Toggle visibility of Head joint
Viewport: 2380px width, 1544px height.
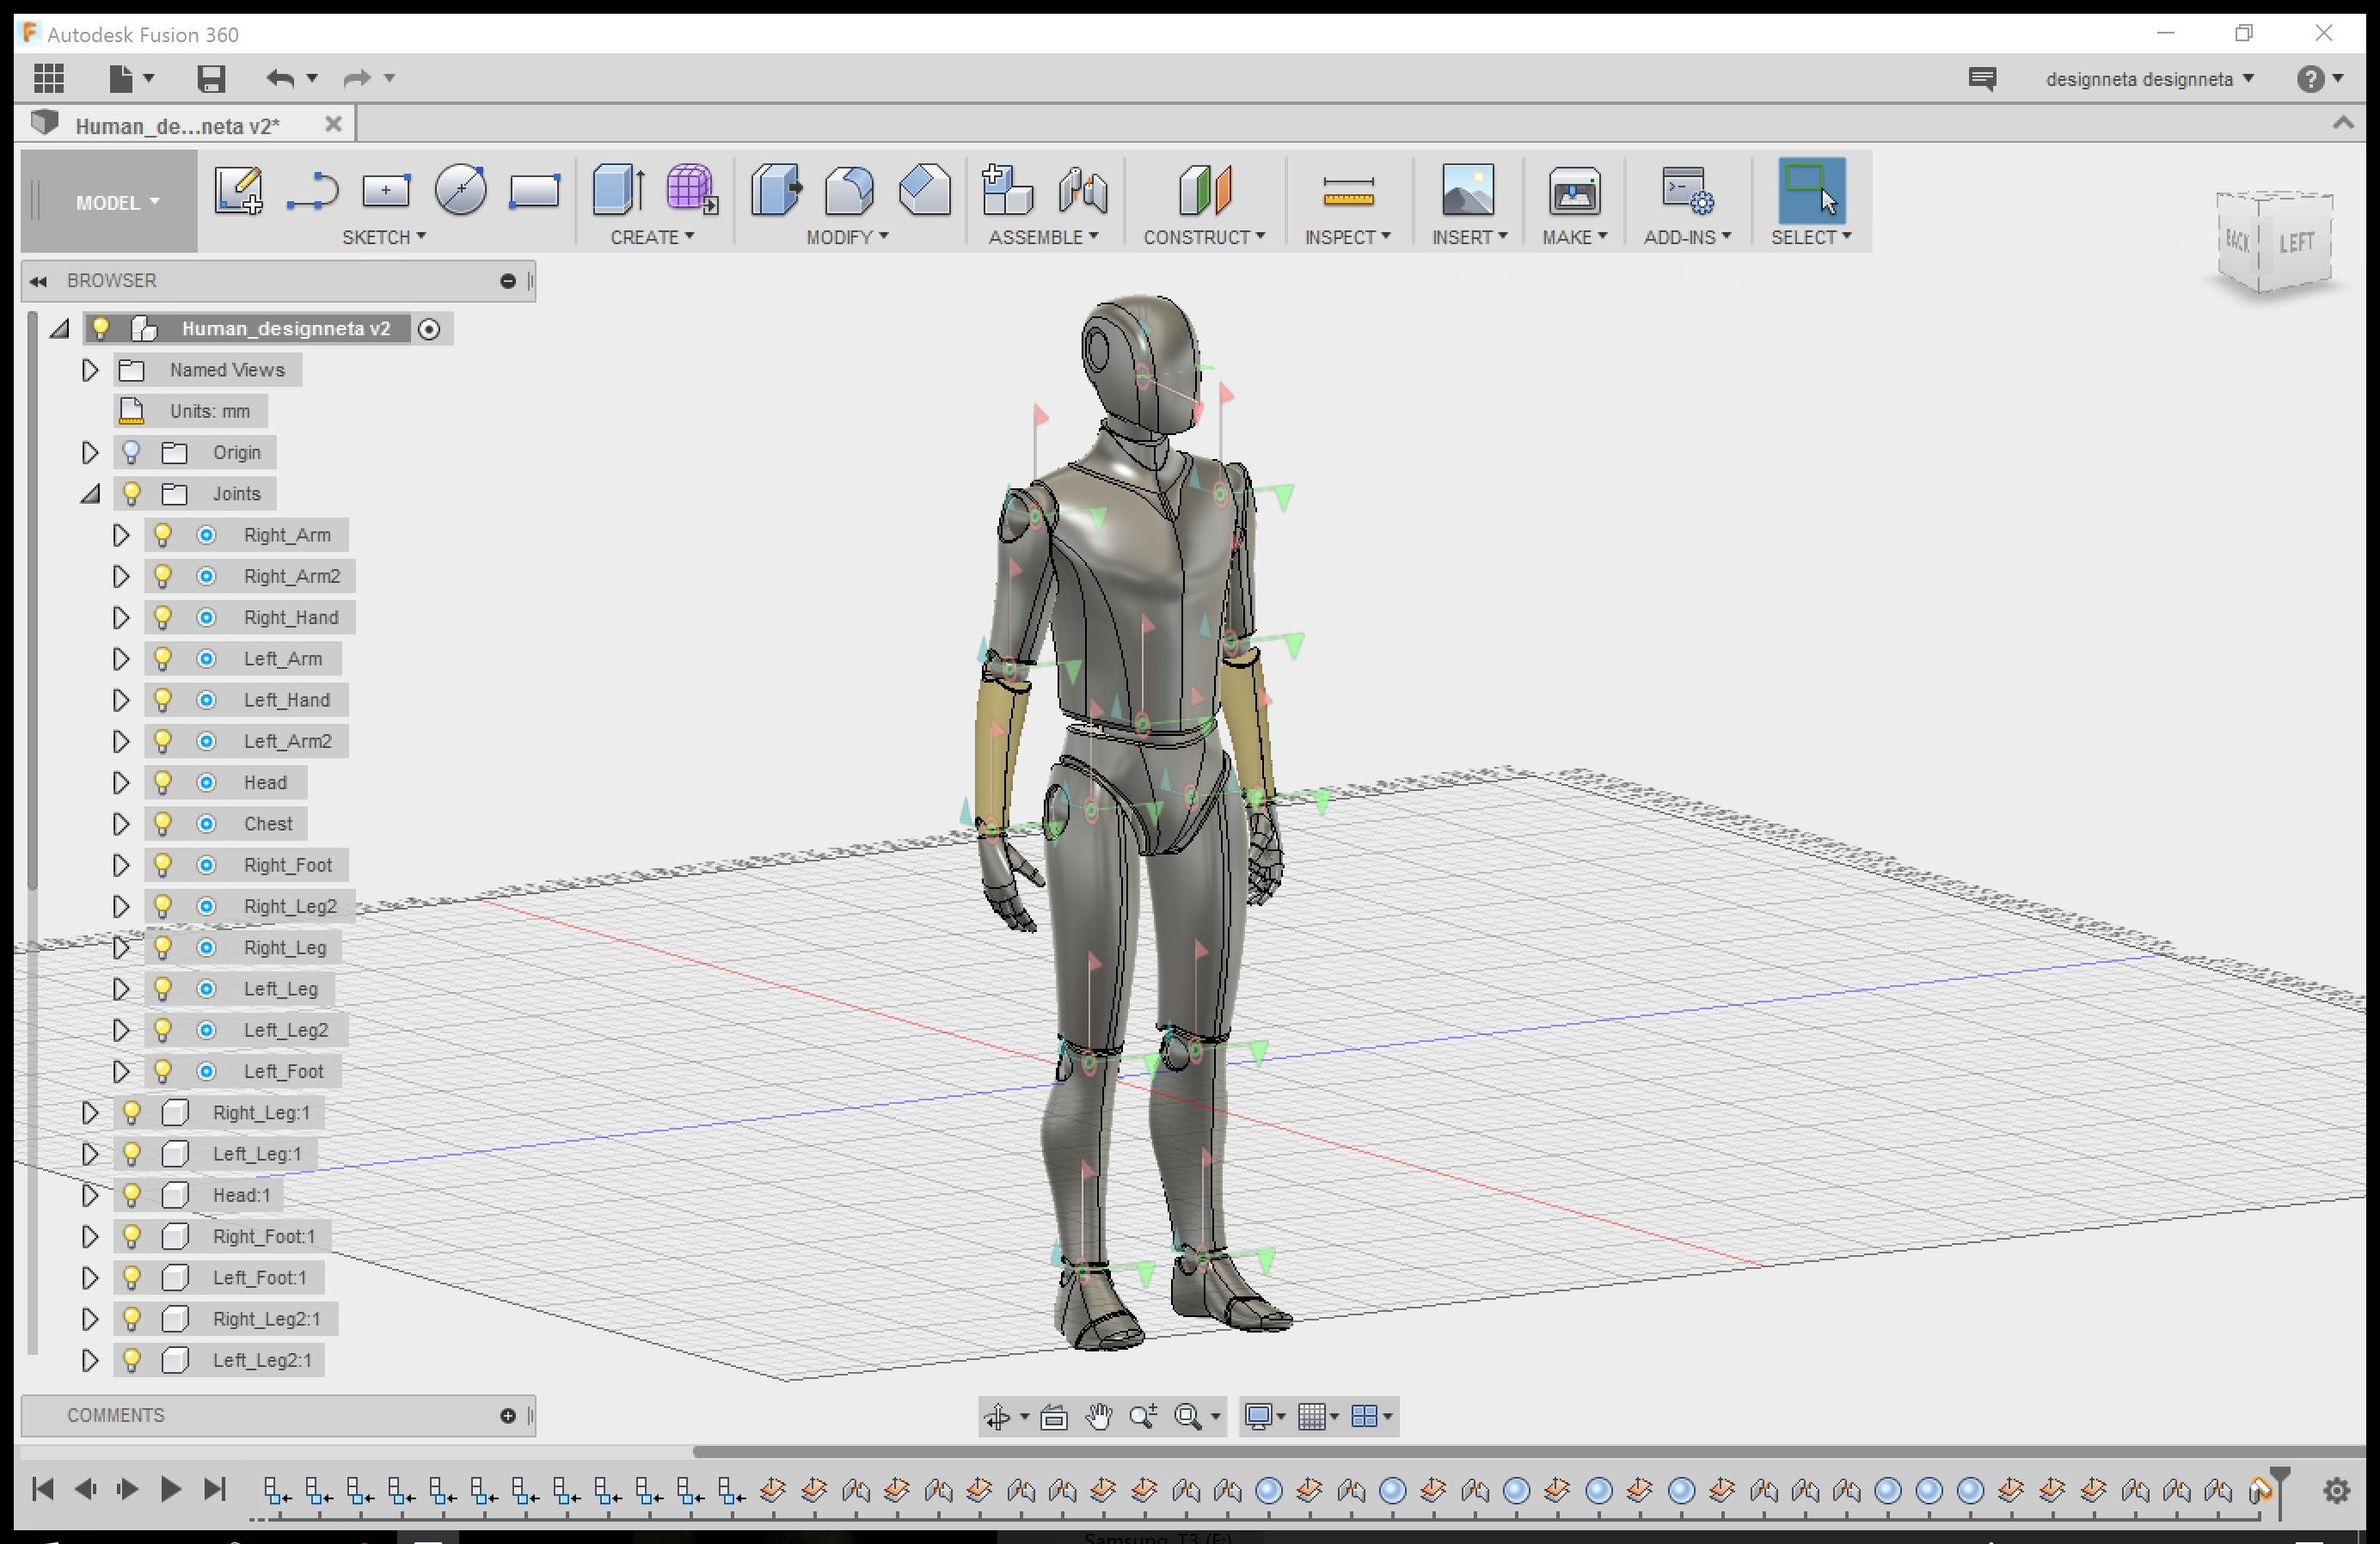(x=163, y=781)
